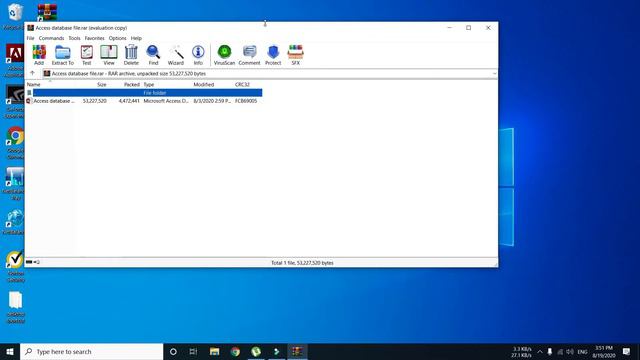
Task: Open the WinRAR archive desktop icon
Action: 47,12
